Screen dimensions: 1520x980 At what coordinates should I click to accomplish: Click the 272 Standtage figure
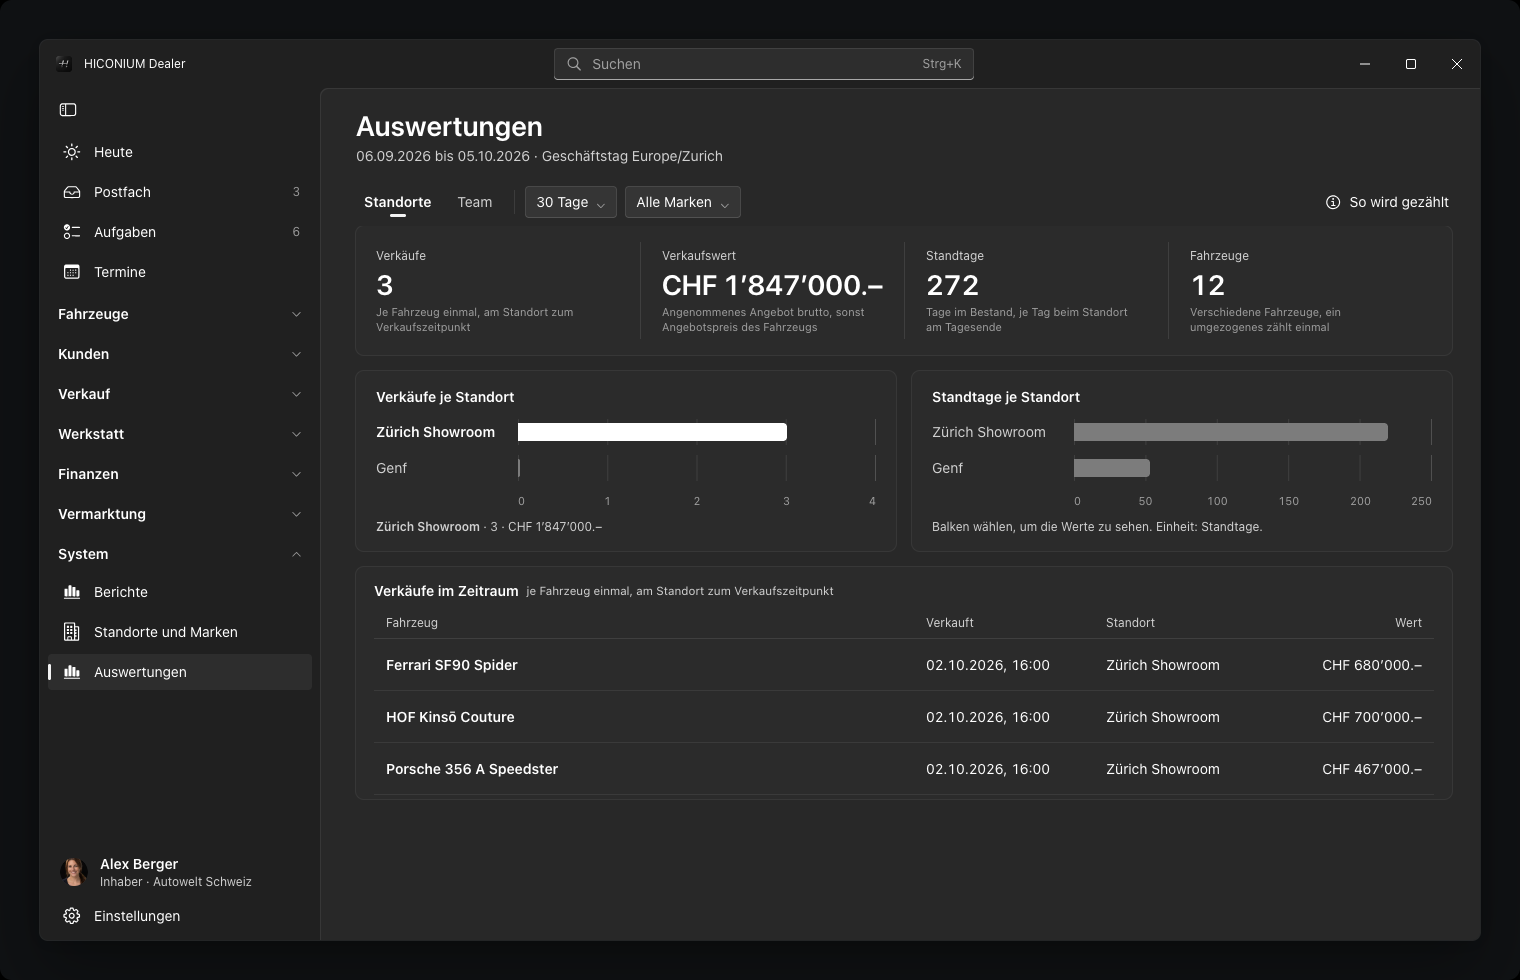pos(953,286)
